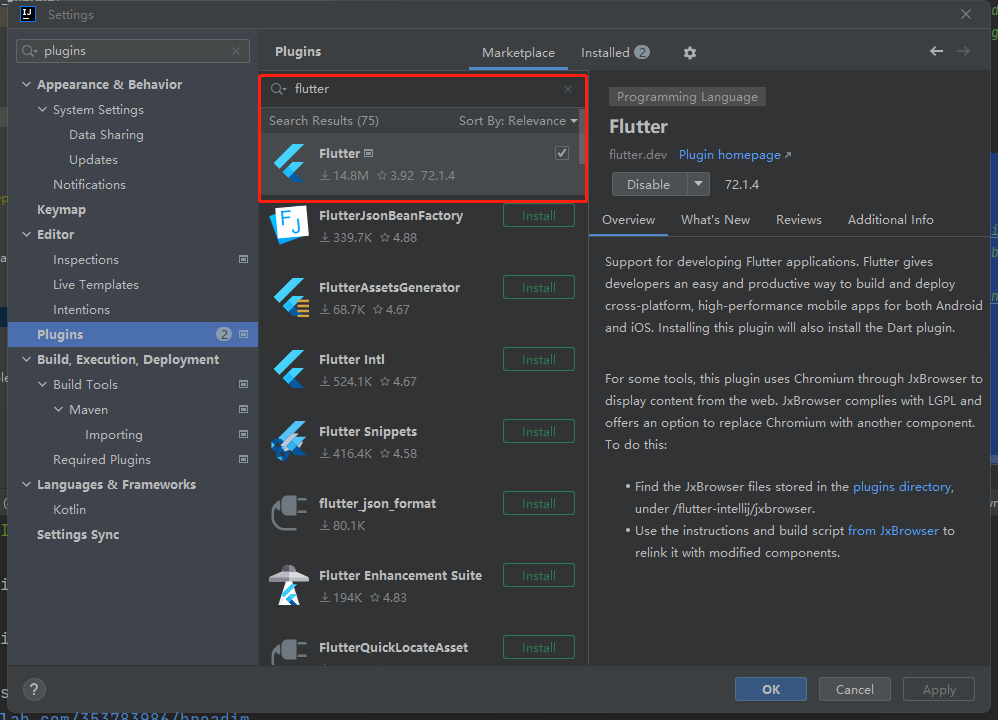Collapse the Build Tools tree node
This screenshot has width=998, height=720.
(x=43, y=385)
